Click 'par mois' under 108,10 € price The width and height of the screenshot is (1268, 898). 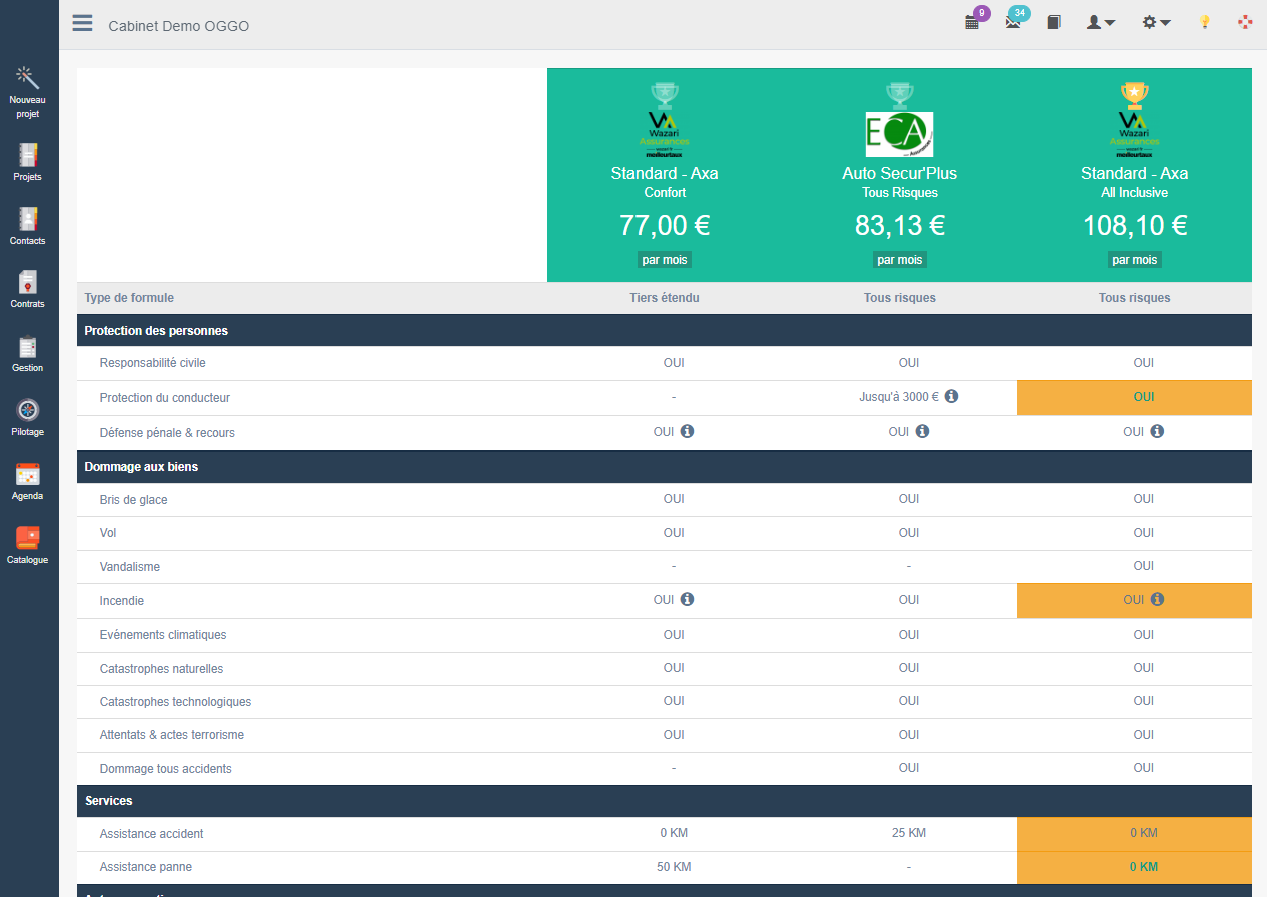point(1134,260)
